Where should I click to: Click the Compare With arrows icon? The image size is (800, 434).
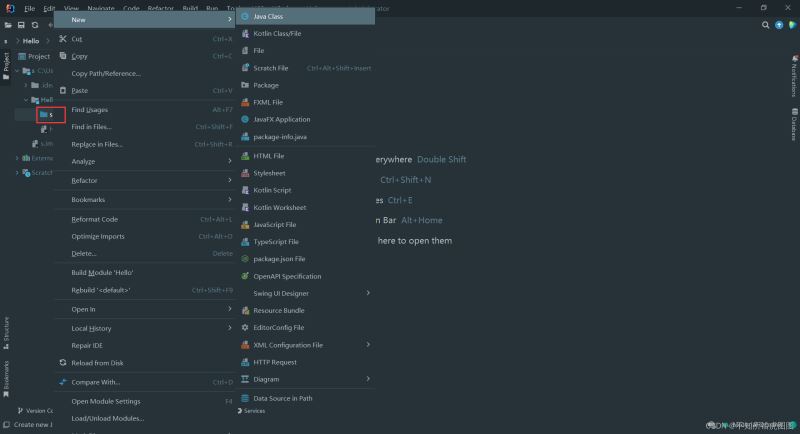tap(63, 382)
